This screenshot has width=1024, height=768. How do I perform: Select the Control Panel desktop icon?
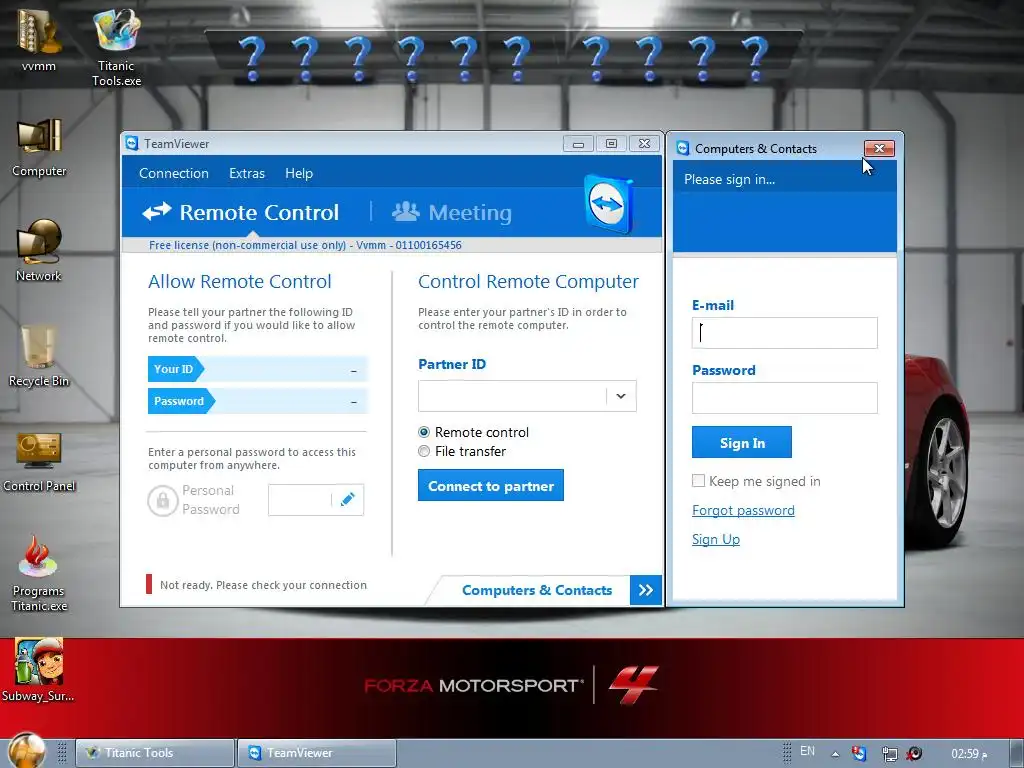[39, 462]
